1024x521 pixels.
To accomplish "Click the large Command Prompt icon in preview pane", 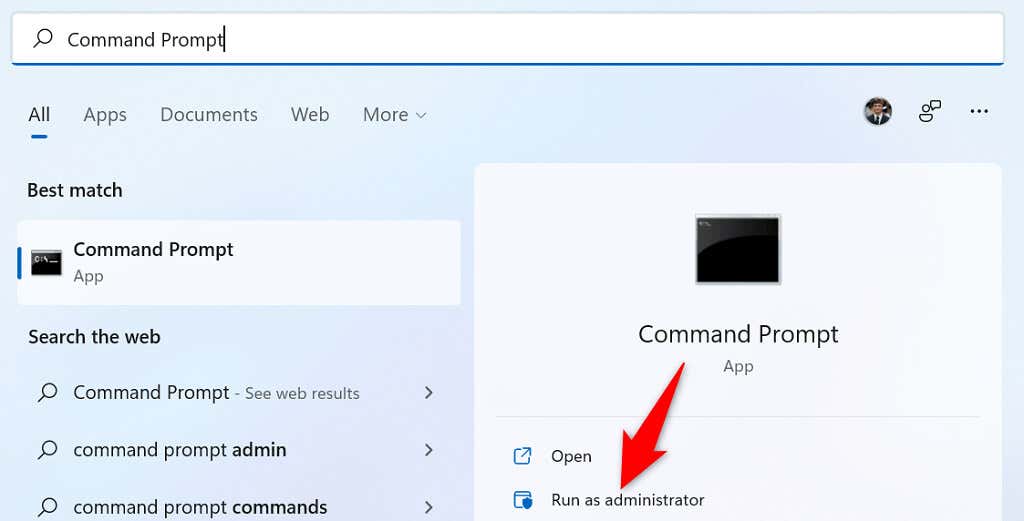I will click(x=738, y=249).
